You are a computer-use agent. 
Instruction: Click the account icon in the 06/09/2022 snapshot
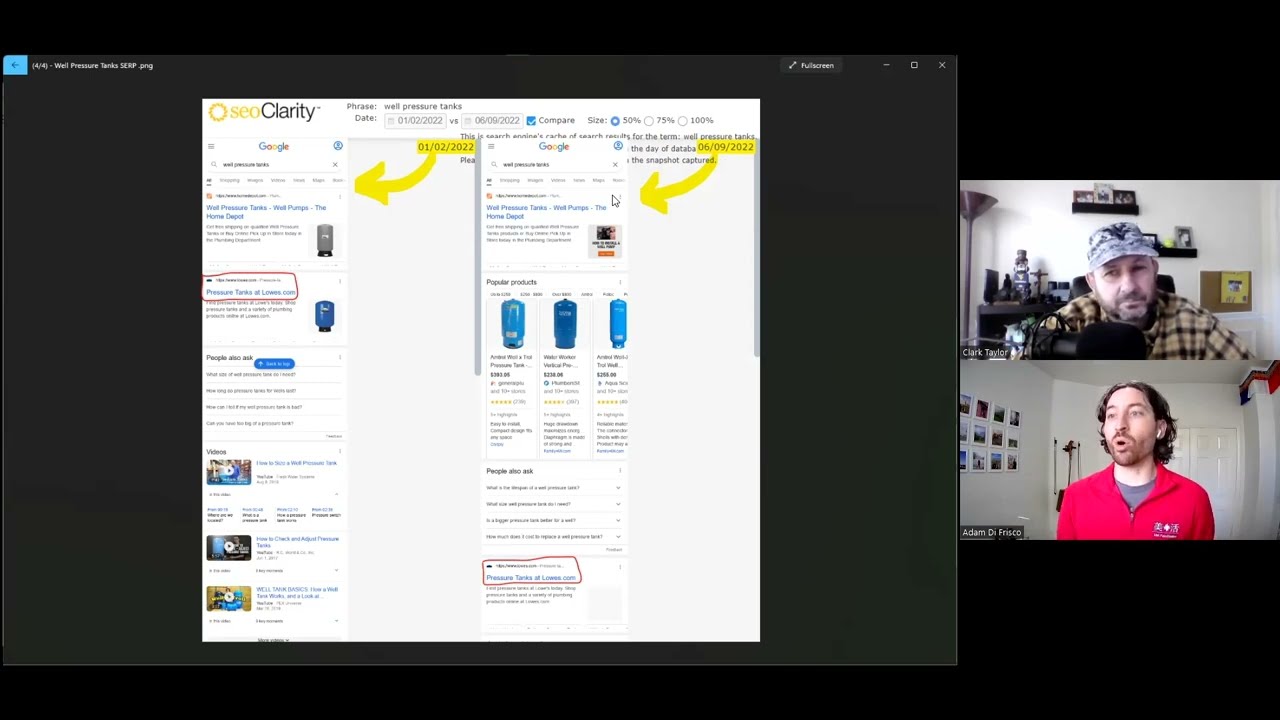tap(618, 146)
